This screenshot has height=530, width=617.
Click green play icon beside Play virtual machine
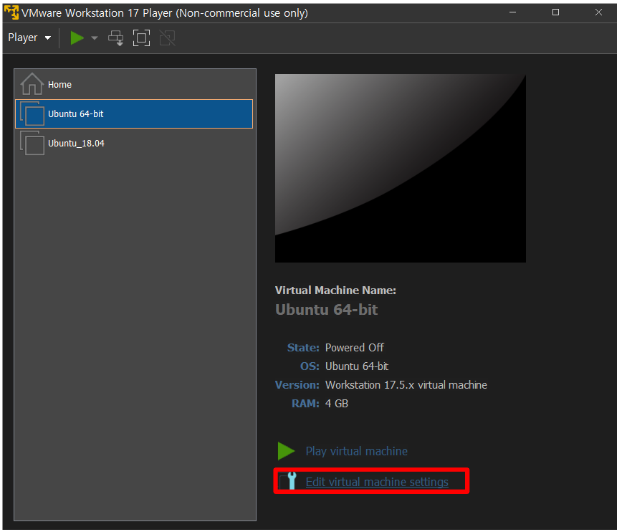[286, 451]
